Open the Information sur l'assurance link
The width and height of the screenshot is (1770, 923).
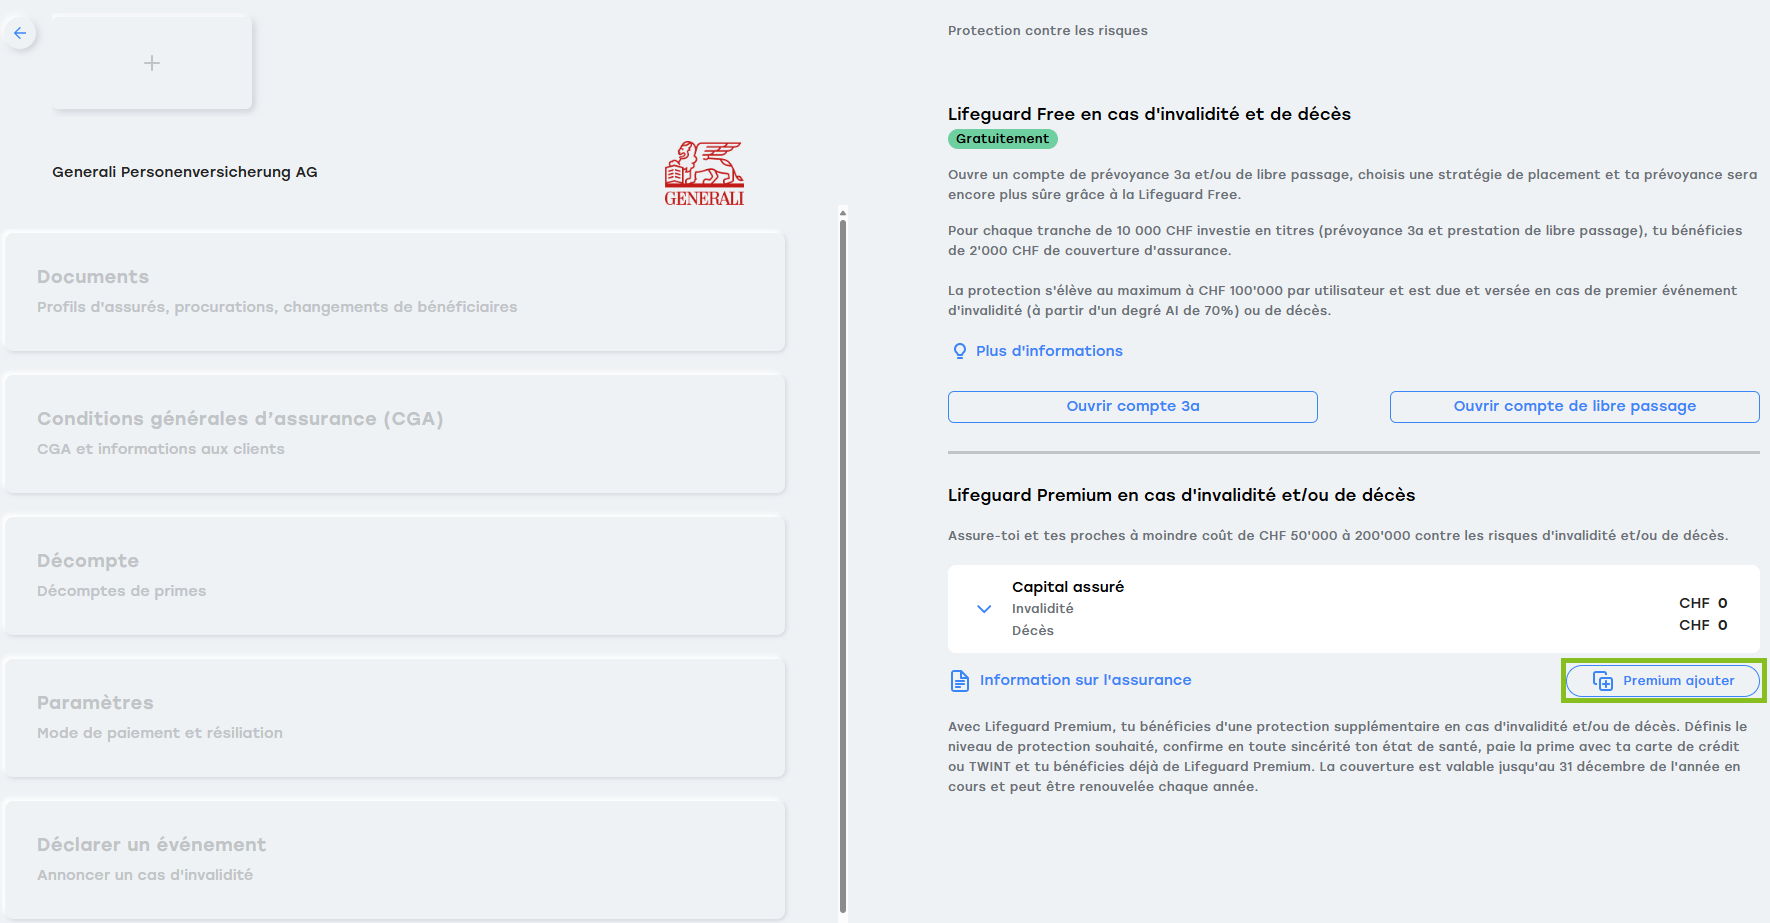tap(1085, 680)
